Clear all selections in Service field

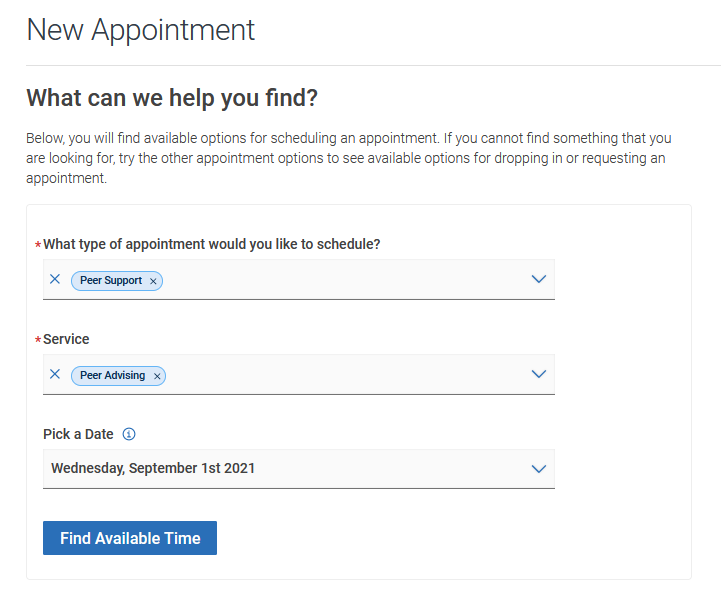(55, 374)
